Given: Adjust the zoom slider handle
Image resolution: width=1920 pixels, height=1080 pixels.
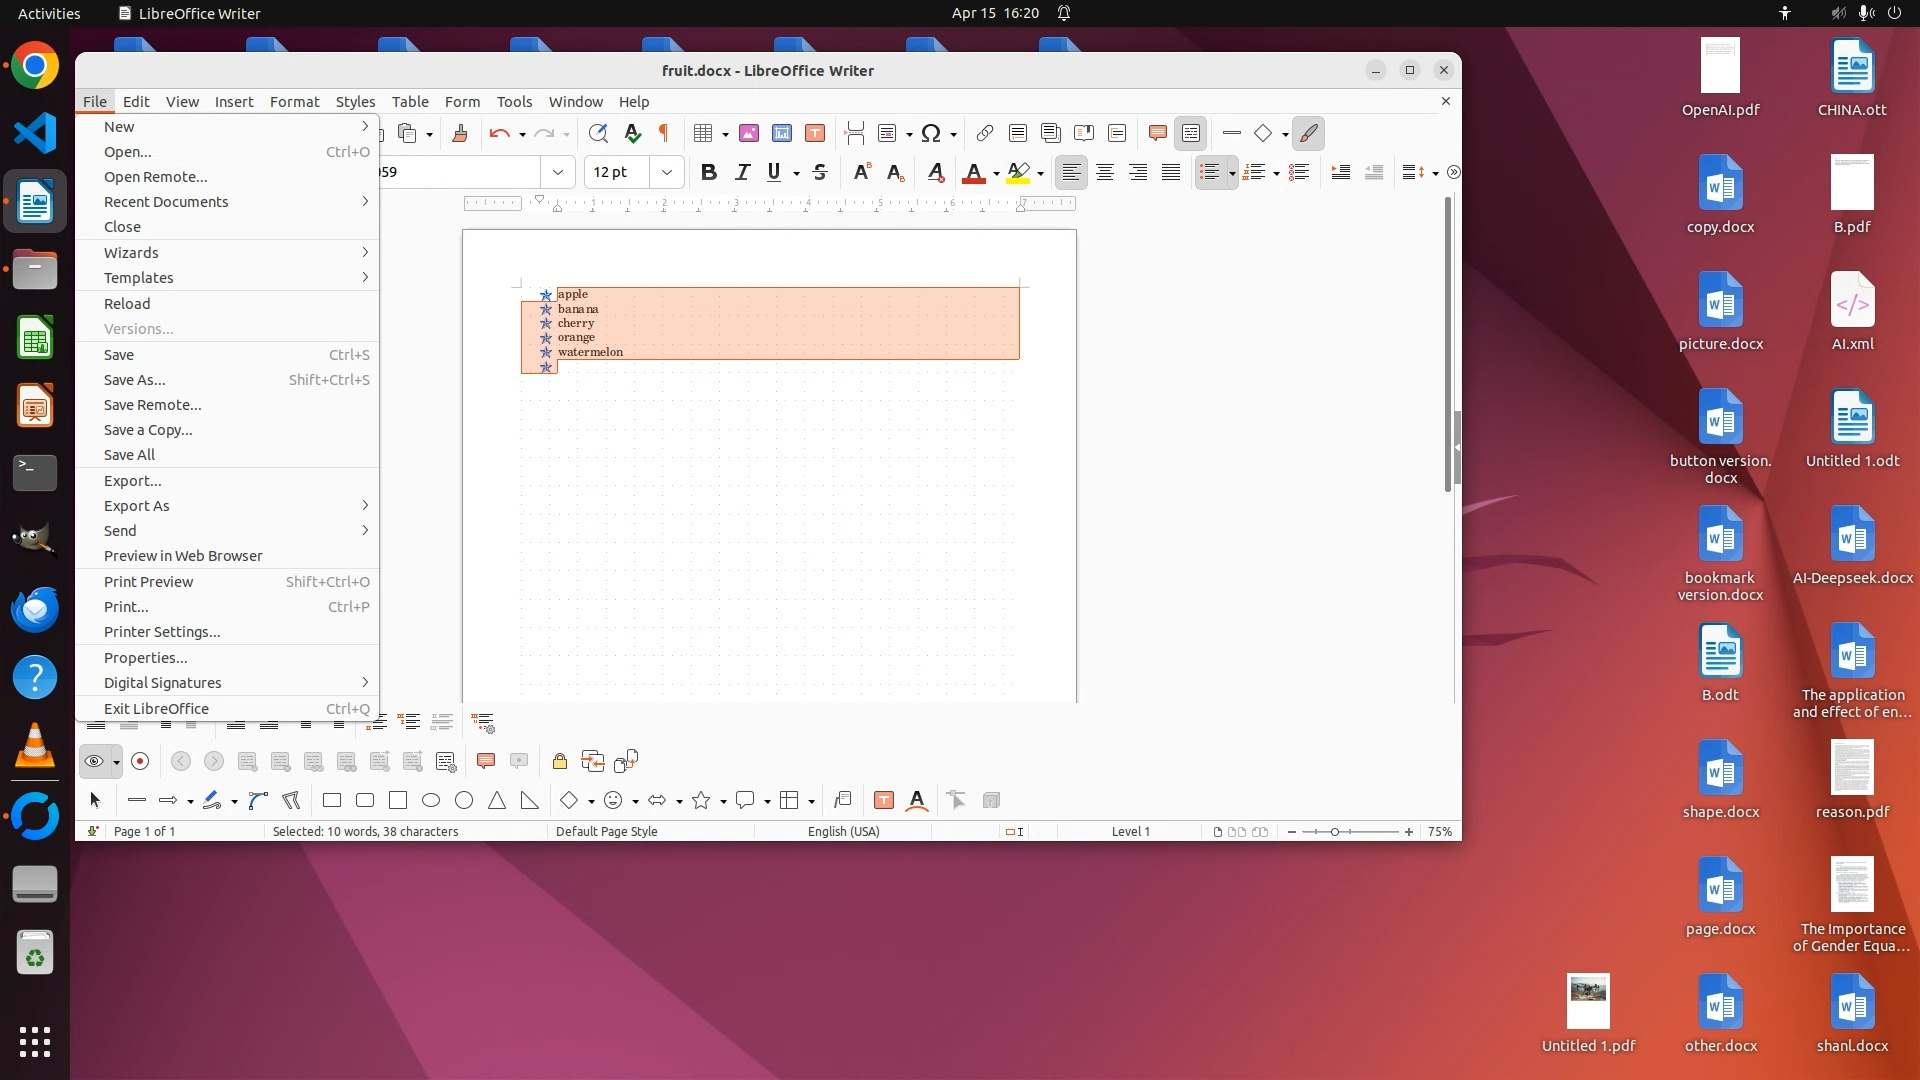Looking at the screenshot, I should tap(1334, 832).
